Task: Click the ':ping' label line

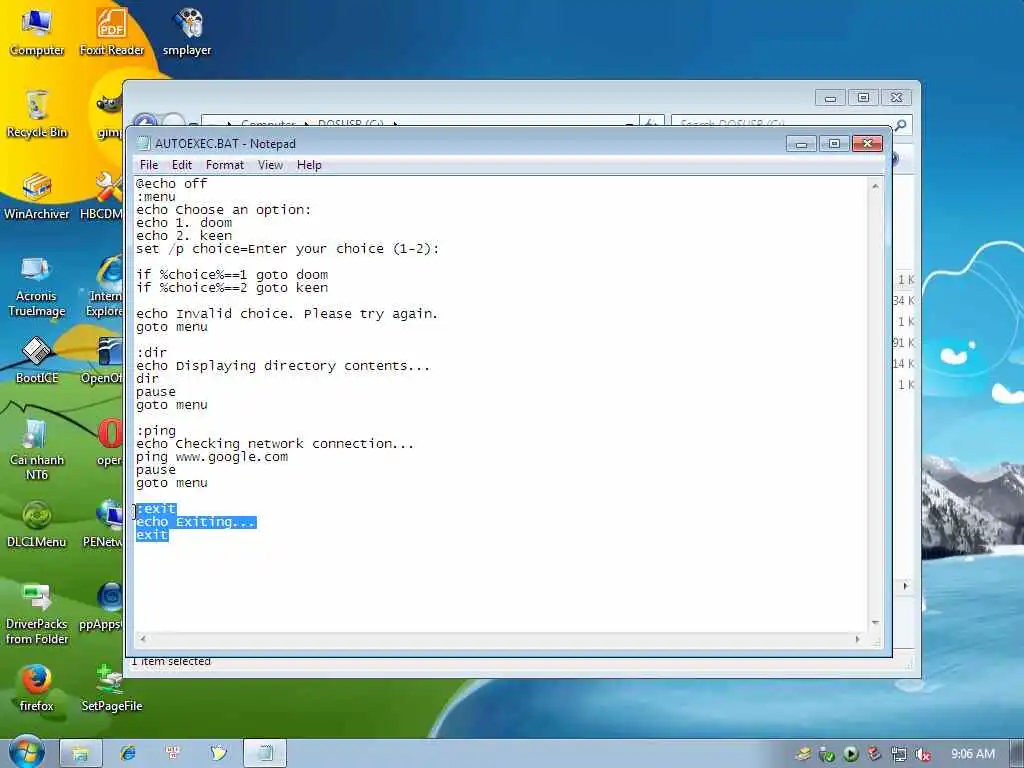Action: 156,431
